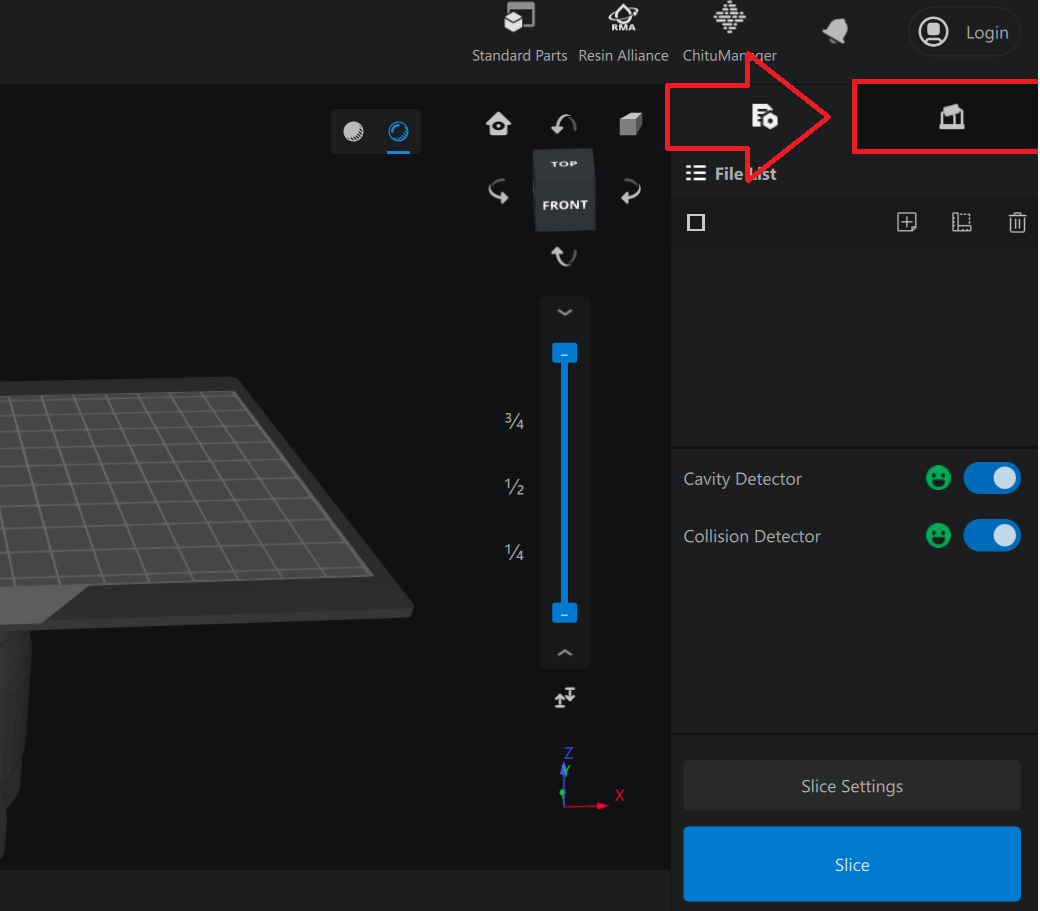Select solid sphere render mode
This screenshot has width=1040, height=911.
click(353, 132)
